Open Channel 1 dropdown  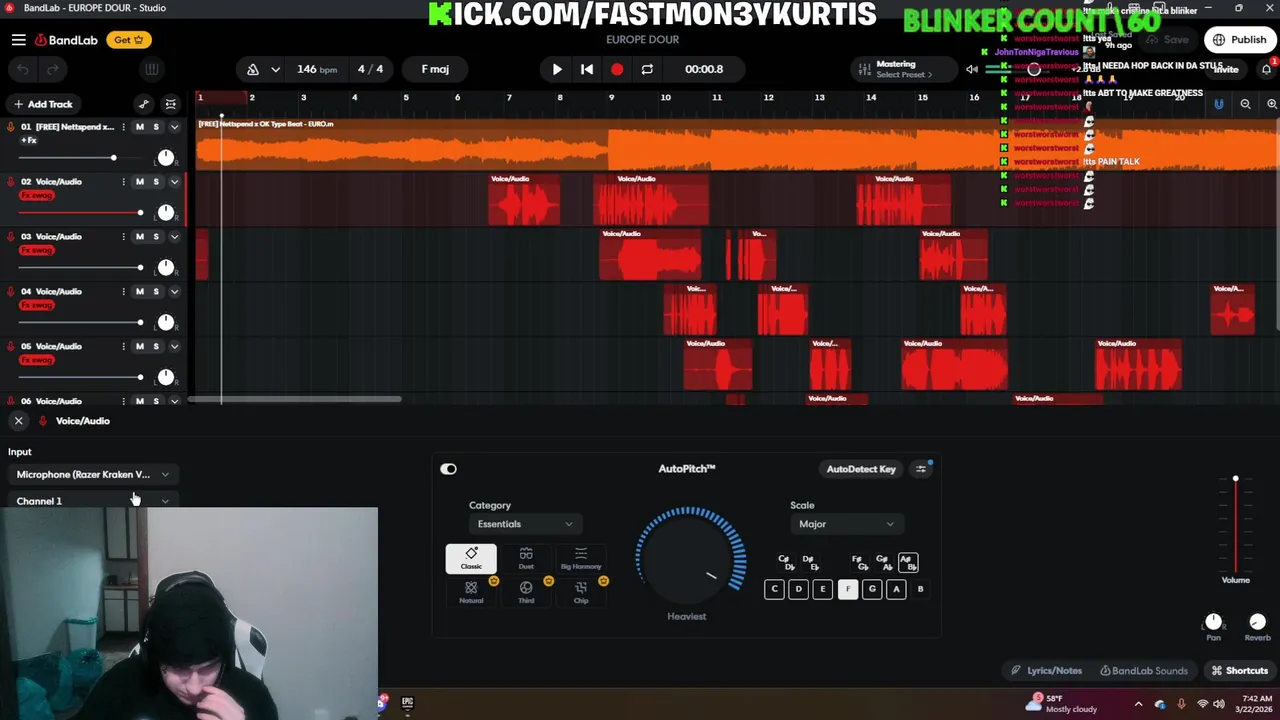tap(92, 500)
